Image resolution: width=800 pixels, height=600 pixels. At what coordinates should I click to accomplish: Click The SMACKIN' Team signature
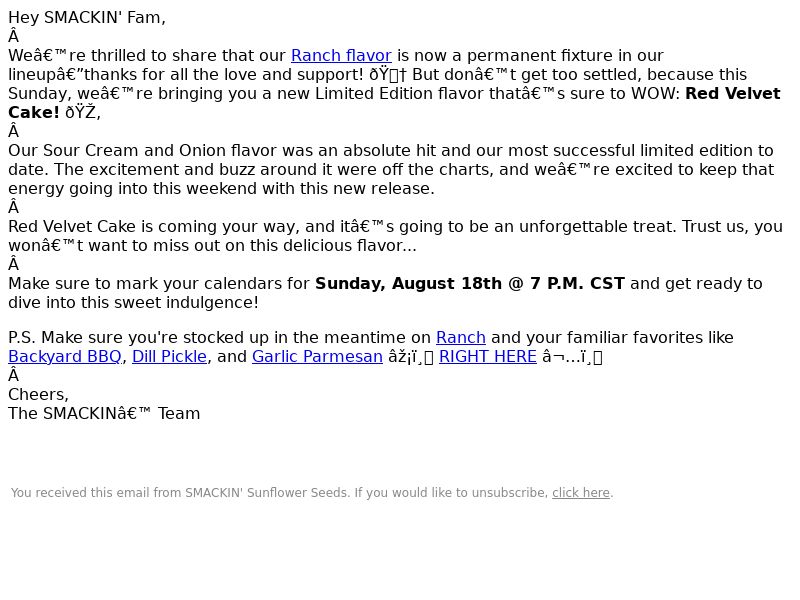click(x=104, y=414)
